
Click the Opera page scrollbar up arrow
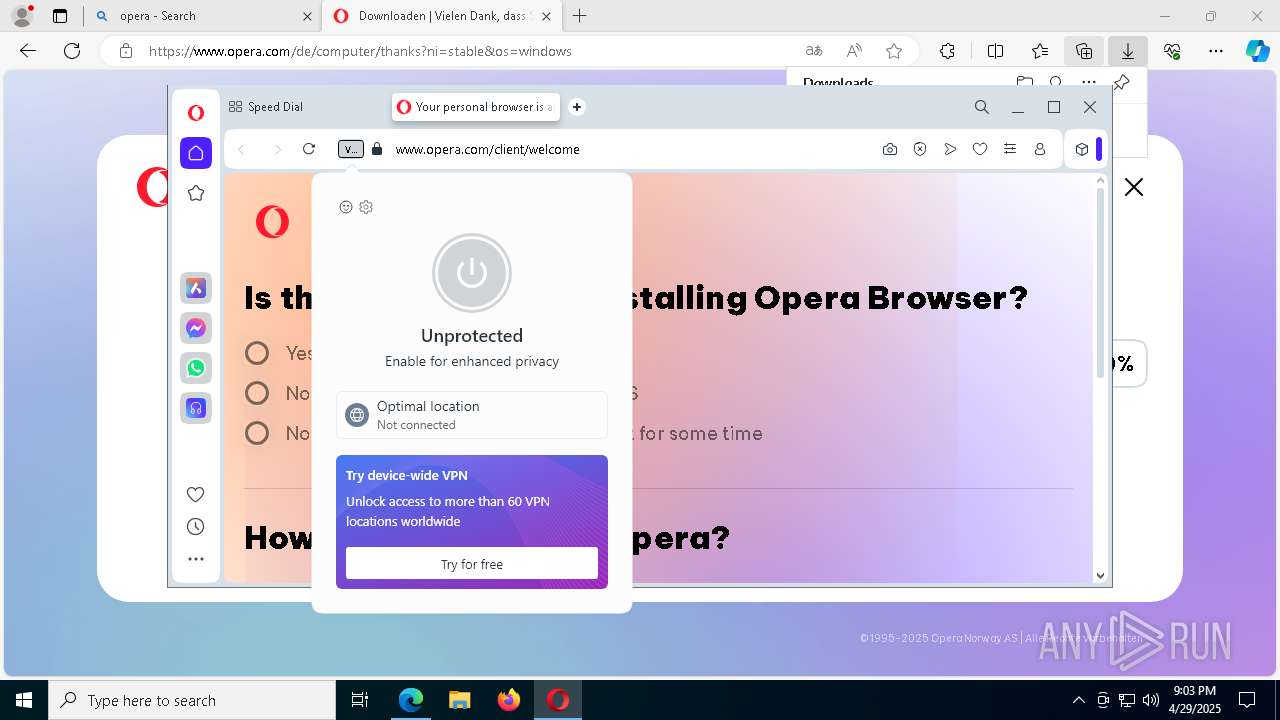coord(1101,181)
